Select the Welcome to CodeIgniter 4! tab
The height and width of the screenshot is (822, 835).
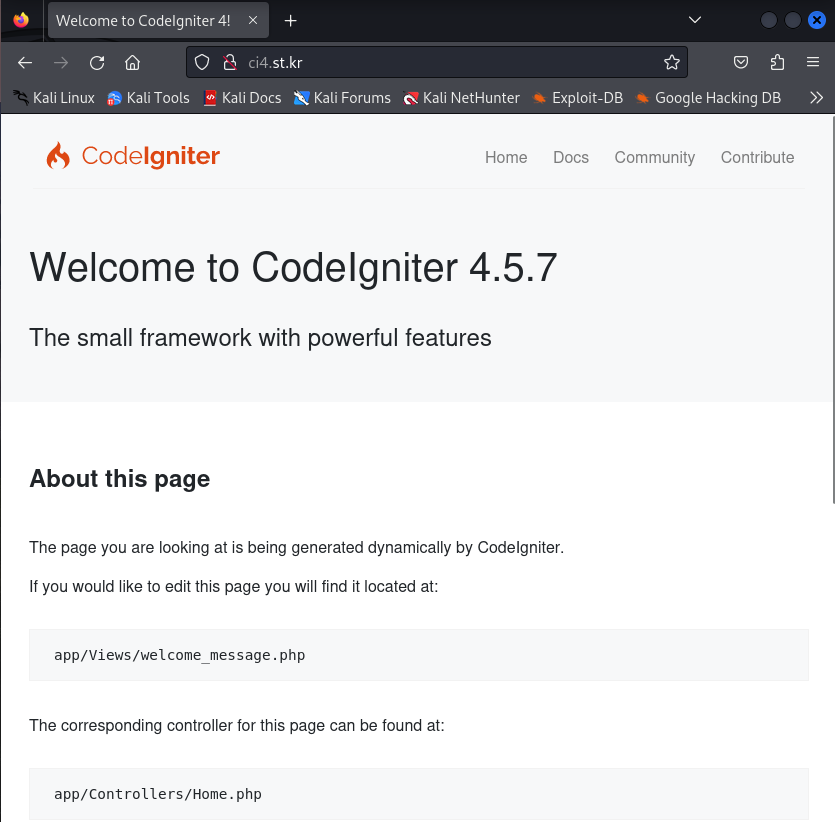[x=158, y=20]
